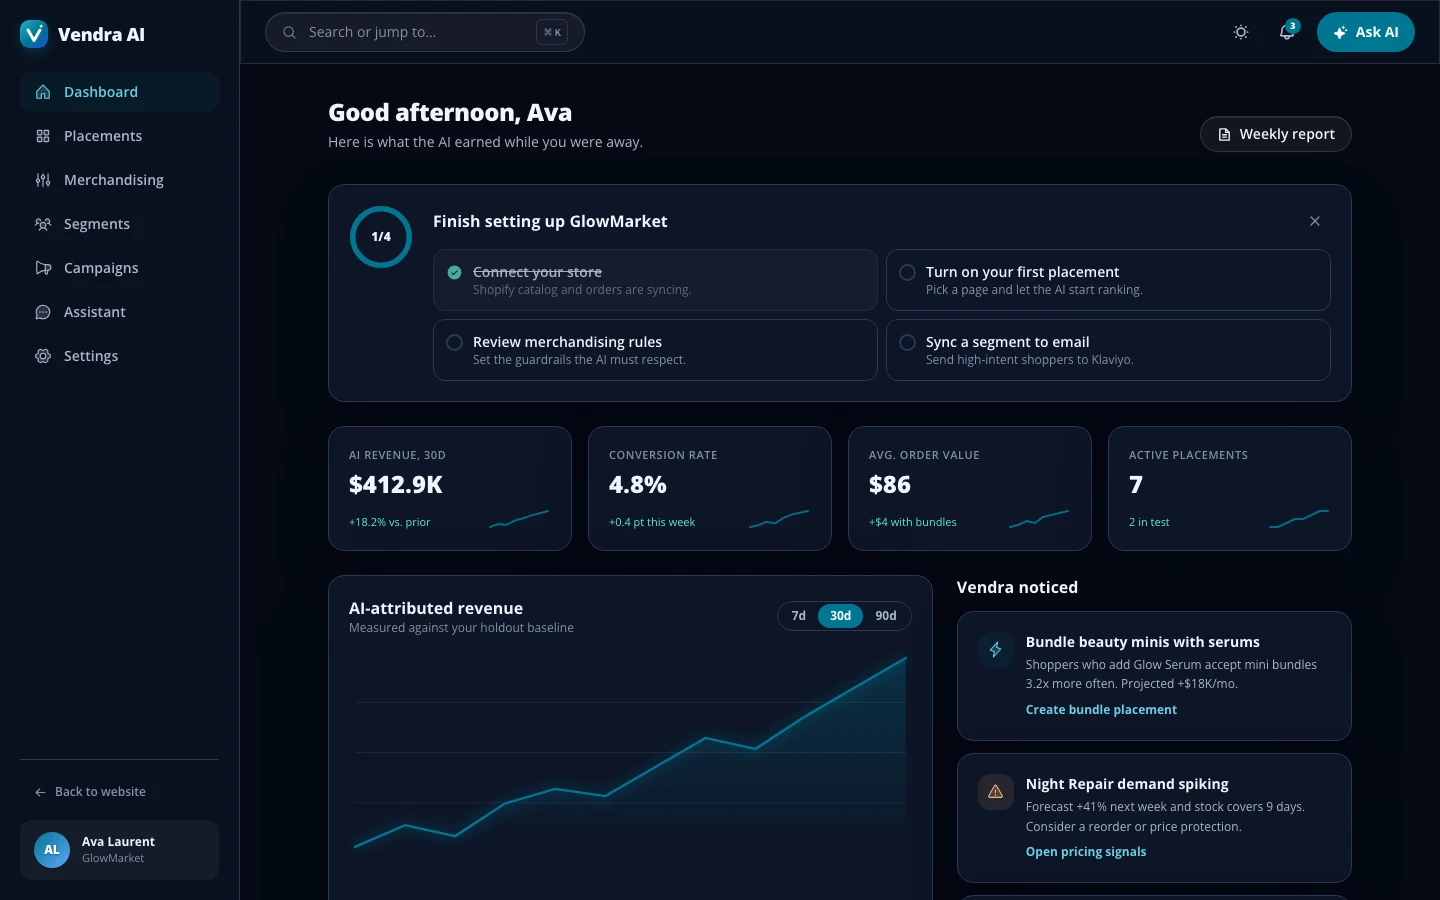1440x900 pixels.
Task: Click the Dashboard home icon
Action: coord(43,92)
